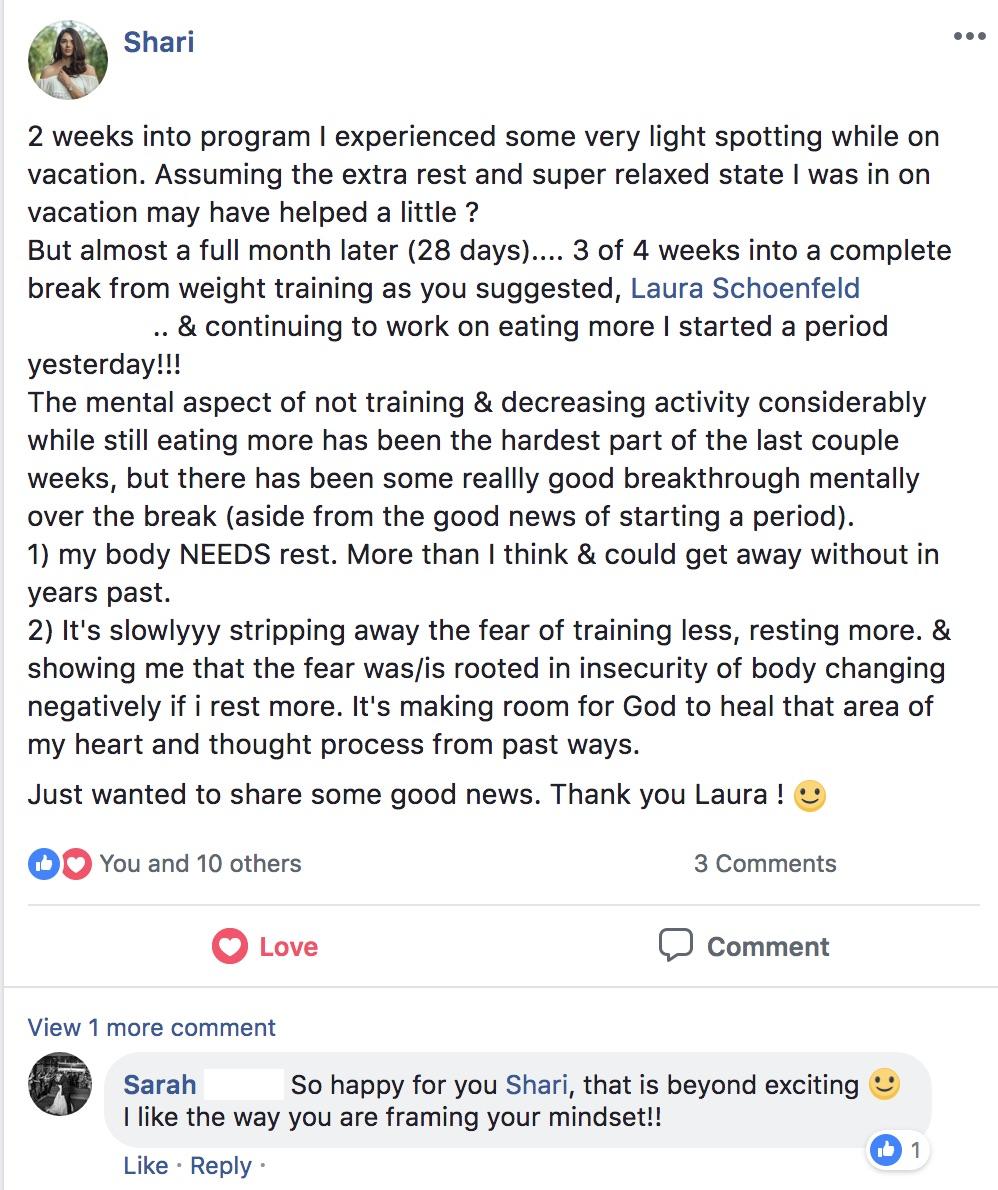
Task: Click Shari's profile picture
Action: pos(68,59)
